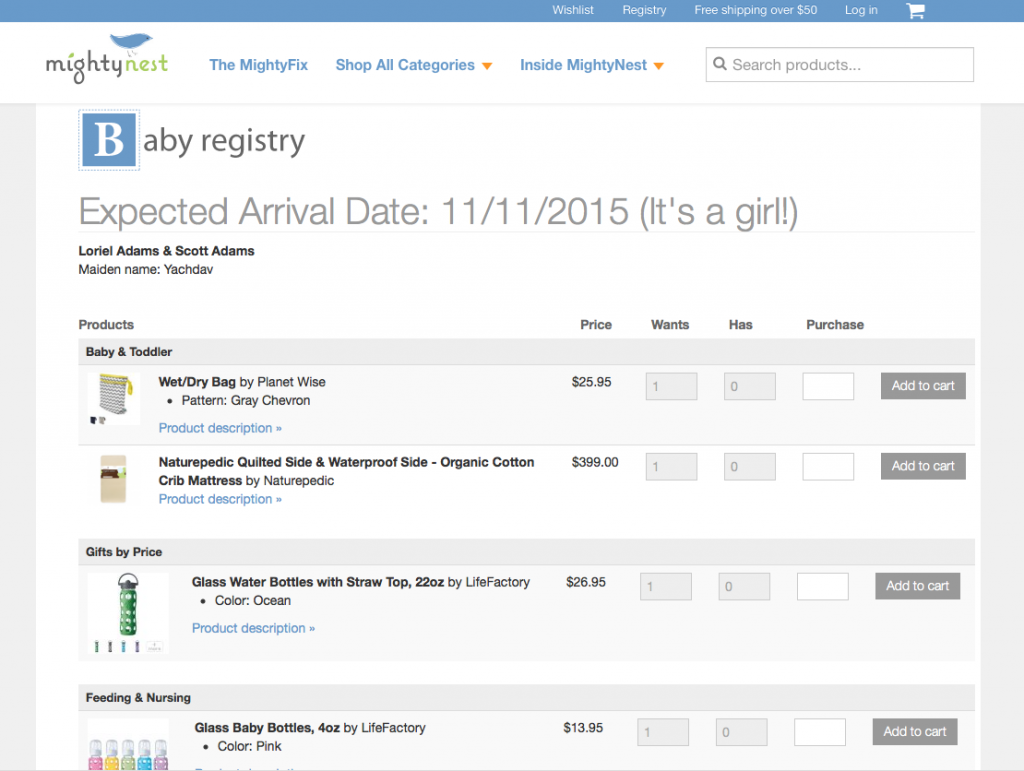The image size is (1024, 771).
Task: Click Wet/Dry Bag Has field
Action: [750, 386]
